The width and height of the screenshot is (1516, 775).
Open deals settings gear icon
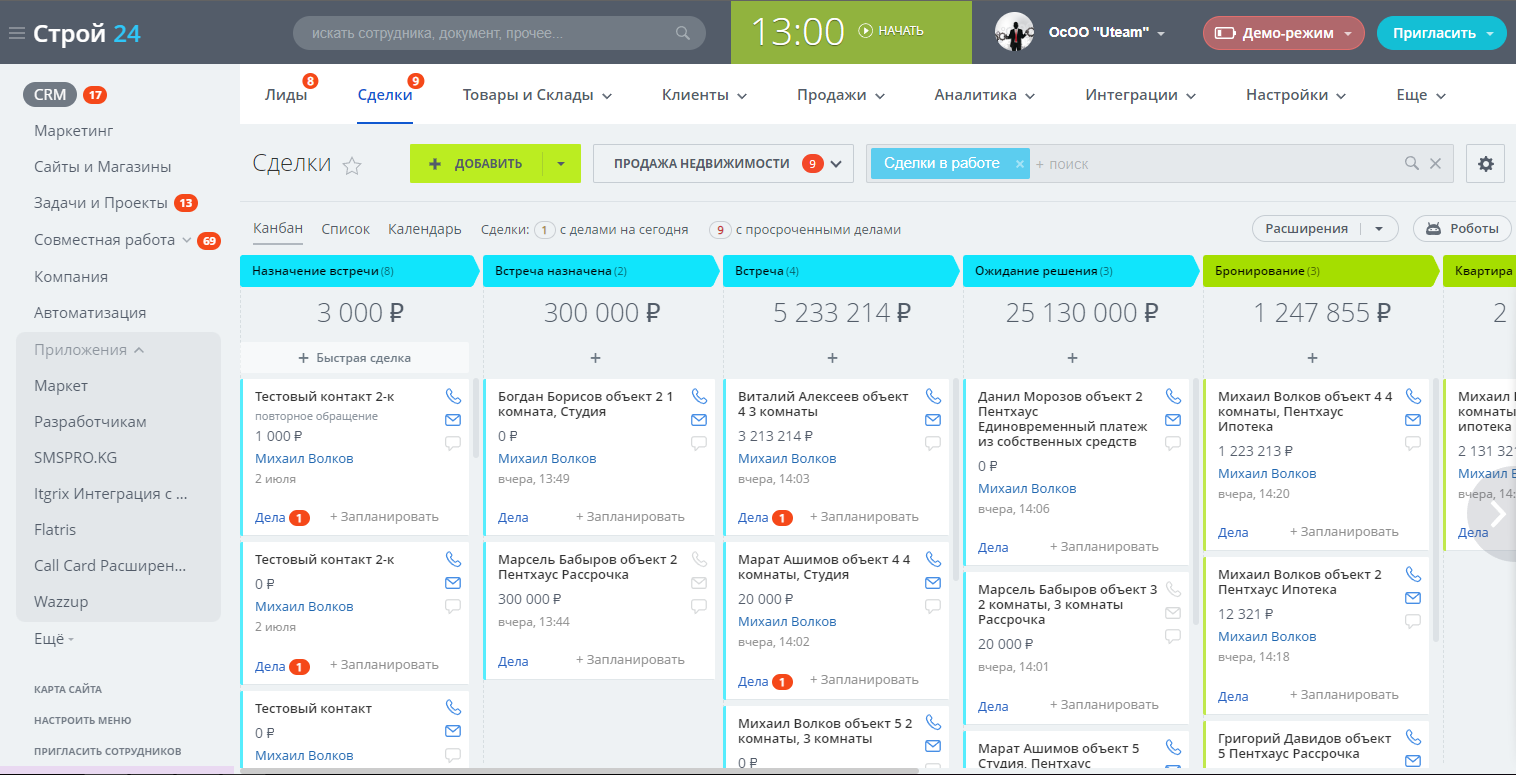1485,164
